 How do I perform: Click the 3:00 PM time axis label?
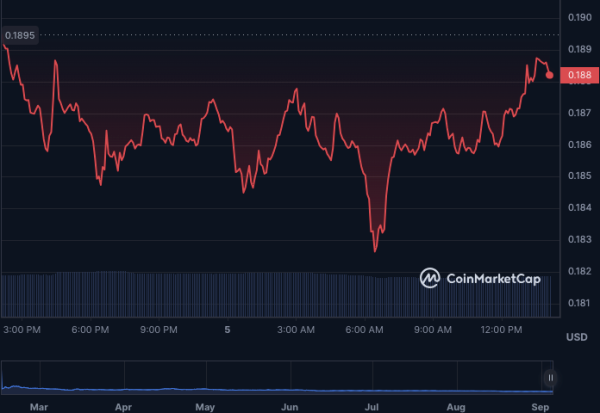click(x=22, y=329)
